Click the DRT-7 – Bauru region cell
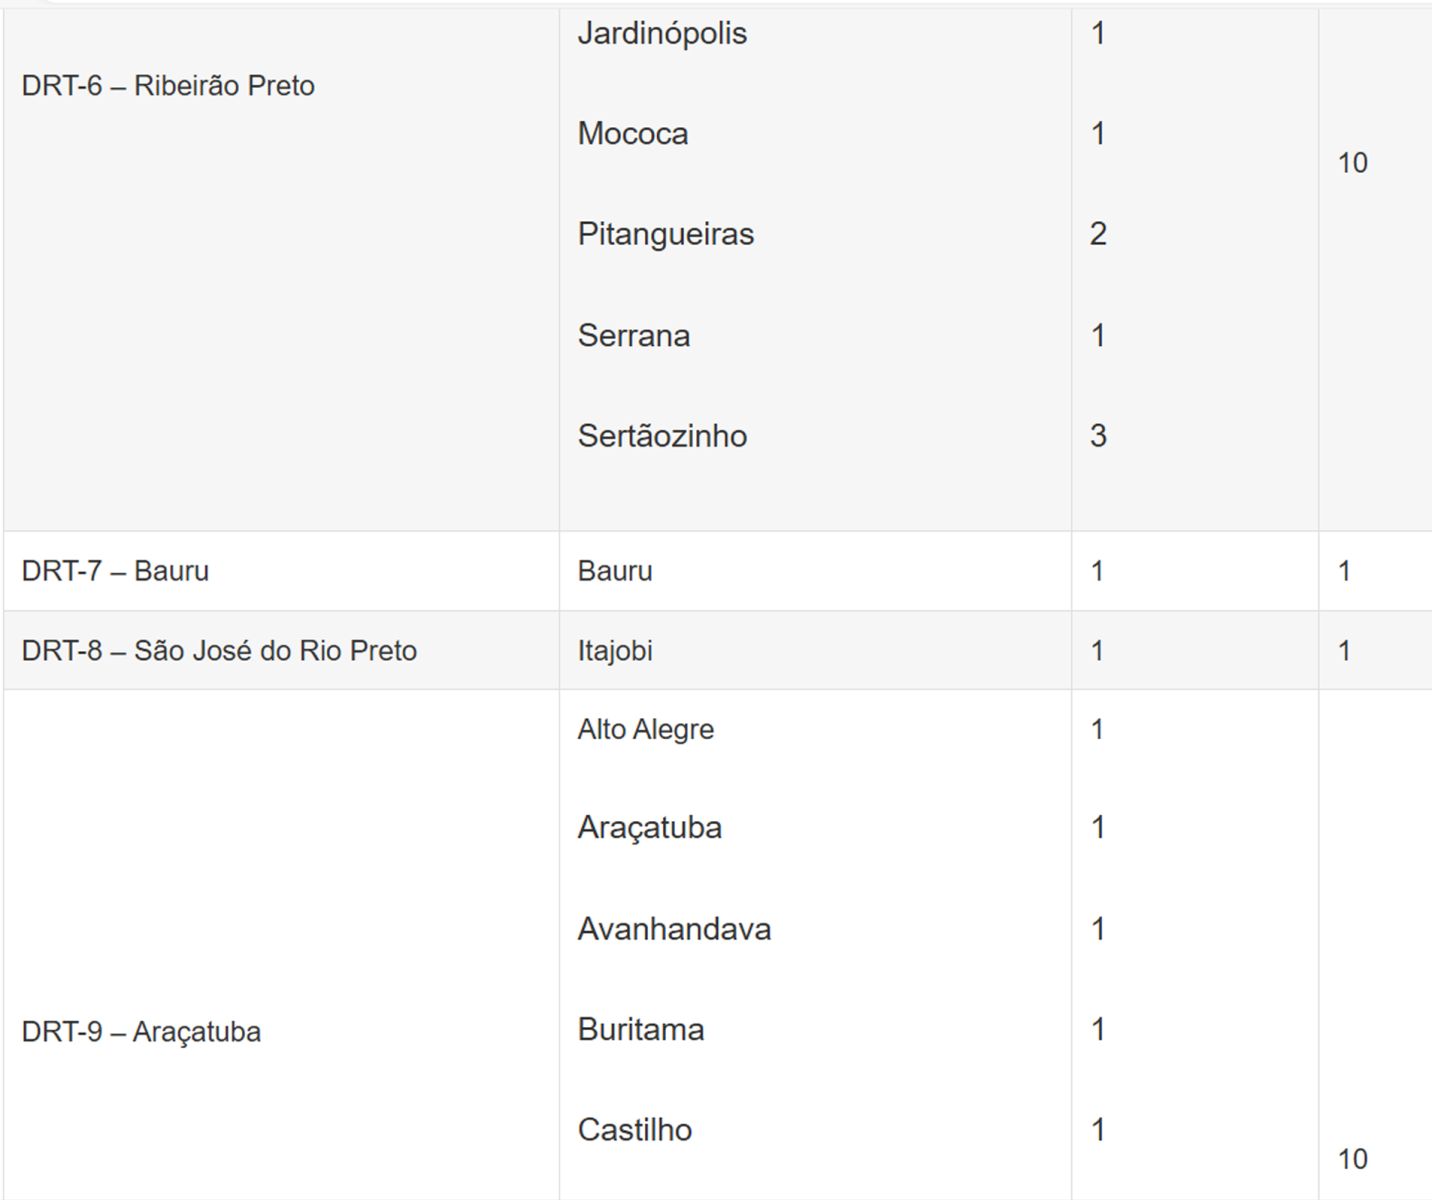Image resolution: width=1432 pixels, height=1200 pixels. click(115, 571)
